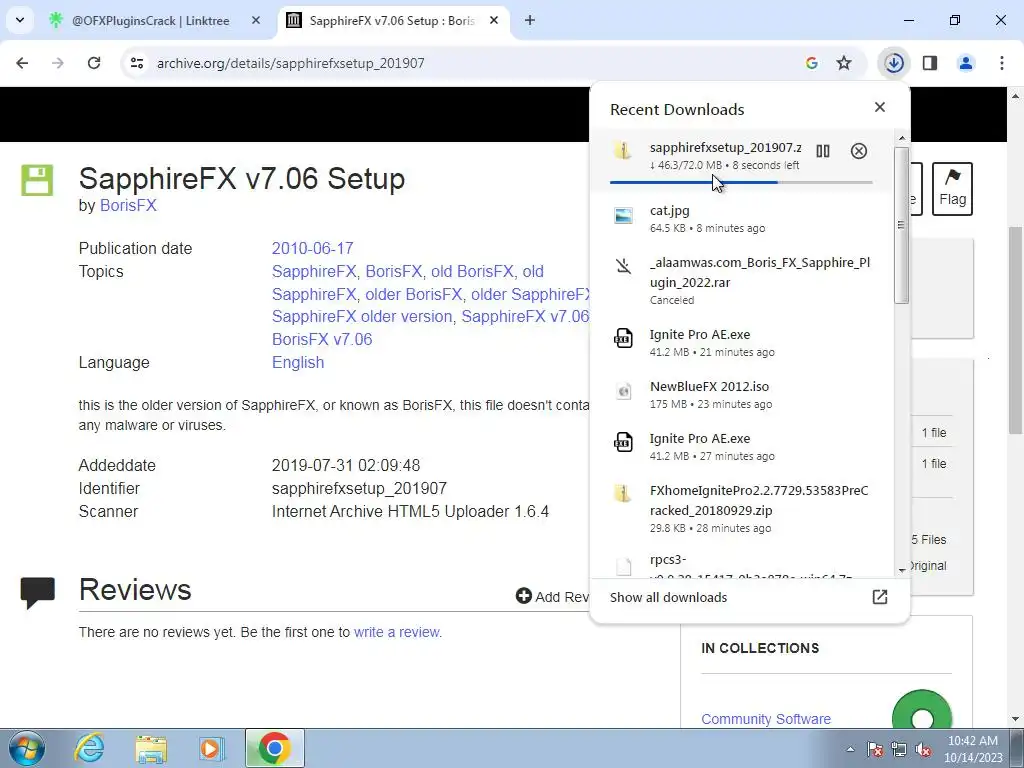Close the SapphireFX Setup tab
Viewport: 1024px width, 768px height.
494,20
